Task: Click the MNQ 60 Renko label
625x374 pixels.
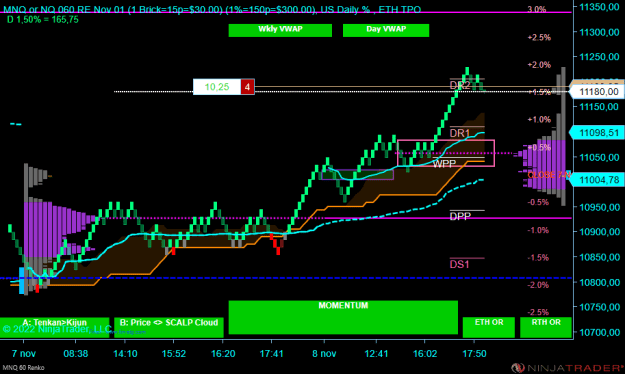Action: tap(24, 368)
